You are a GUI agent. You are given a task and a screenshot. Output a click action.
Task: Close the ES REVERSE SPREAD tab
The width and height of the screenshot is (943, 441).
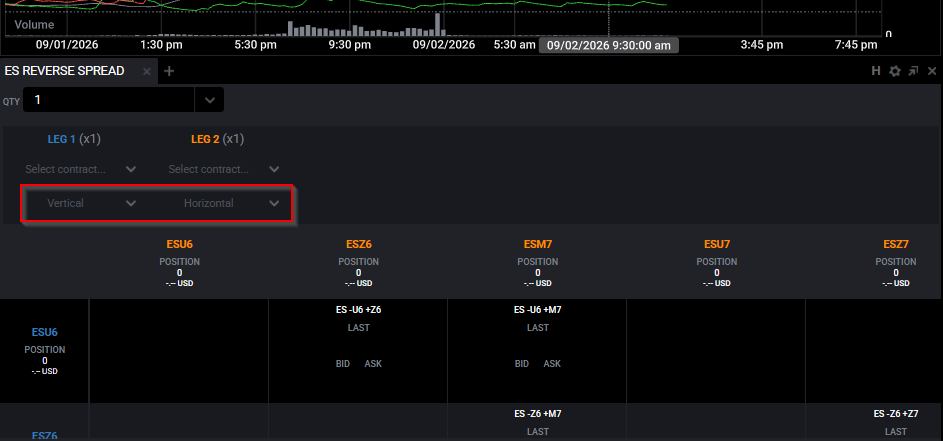(x=147, y=72)
